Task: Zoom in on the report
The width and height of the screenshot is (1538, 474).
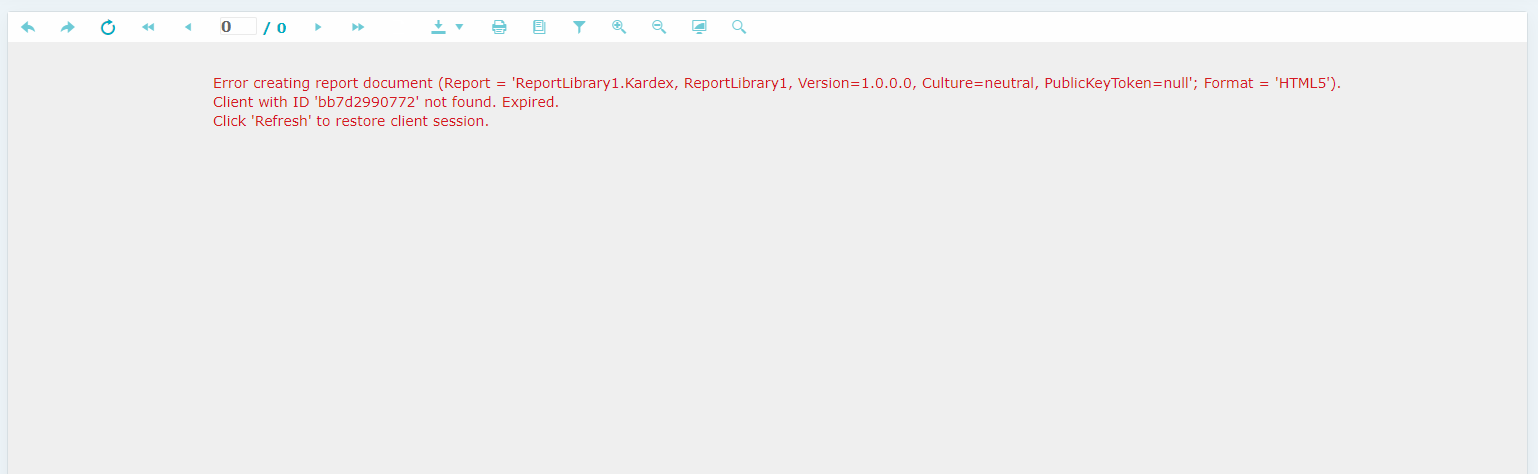Action: coord(619,27)
